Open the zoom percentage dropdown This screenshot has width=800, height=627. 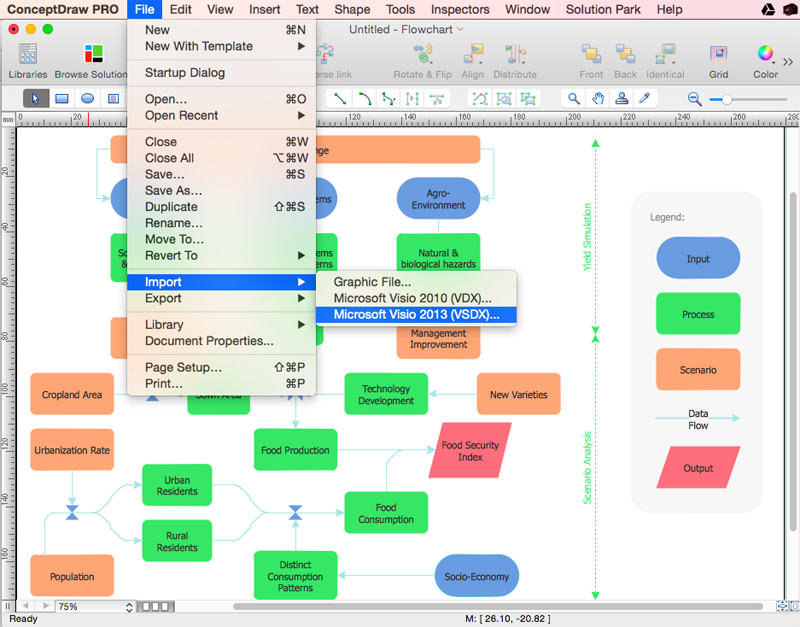click(95, 606)
